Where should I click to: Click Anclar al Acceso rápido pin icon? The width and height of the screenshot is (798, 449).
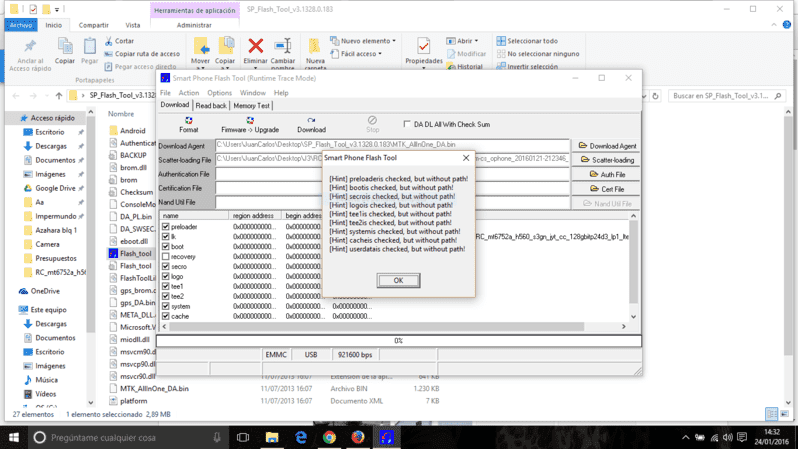point(30,46)
